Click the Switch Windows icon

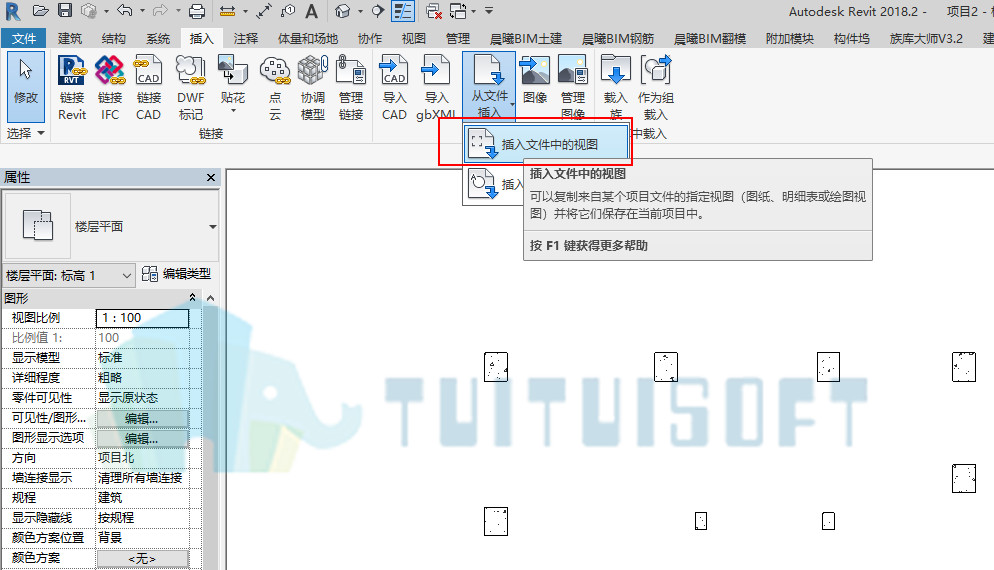pos(458,11)
